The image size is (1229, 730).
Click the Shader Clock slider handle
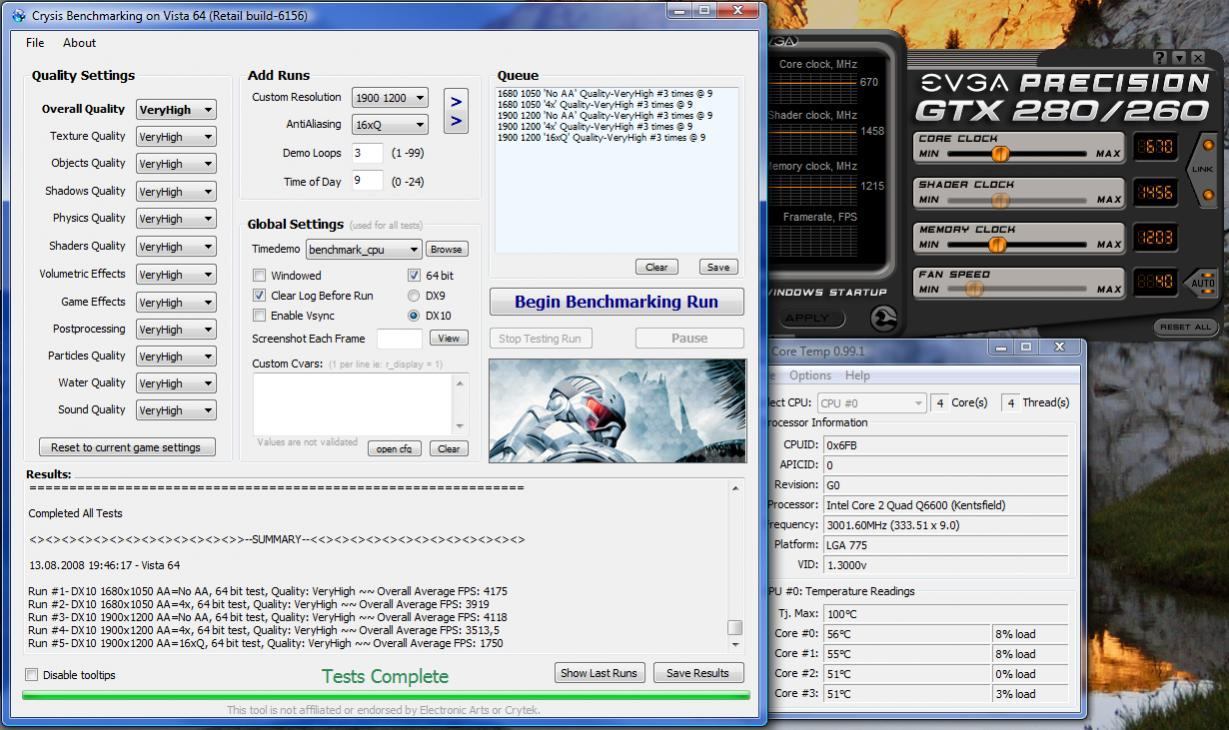(x=999, y=199)
